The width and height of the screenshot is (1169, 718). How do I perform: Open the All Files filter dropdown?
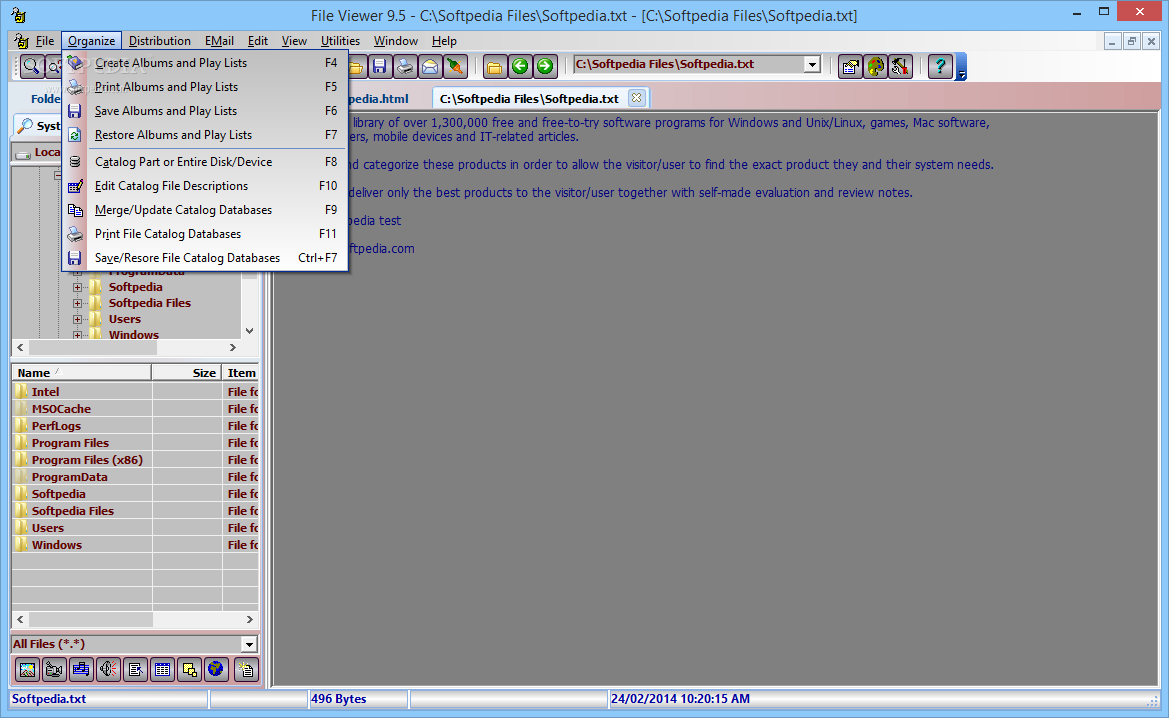point(249,644)
